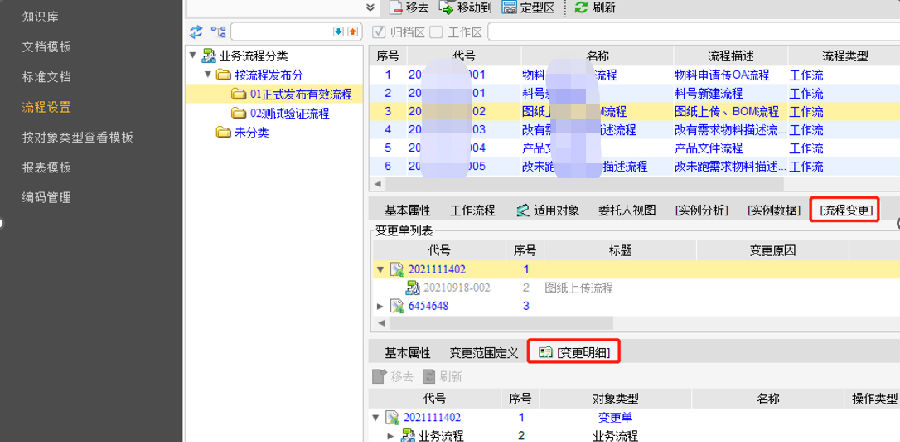
Task: Click the up arrow icon in tree search box
Action: (x=353, y=32)
